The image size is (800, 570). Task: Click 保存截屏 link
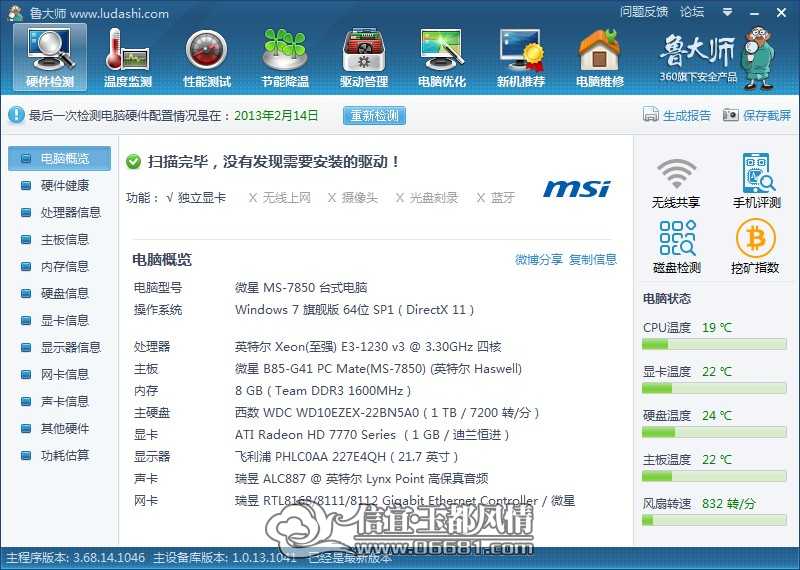pos(767,115)
